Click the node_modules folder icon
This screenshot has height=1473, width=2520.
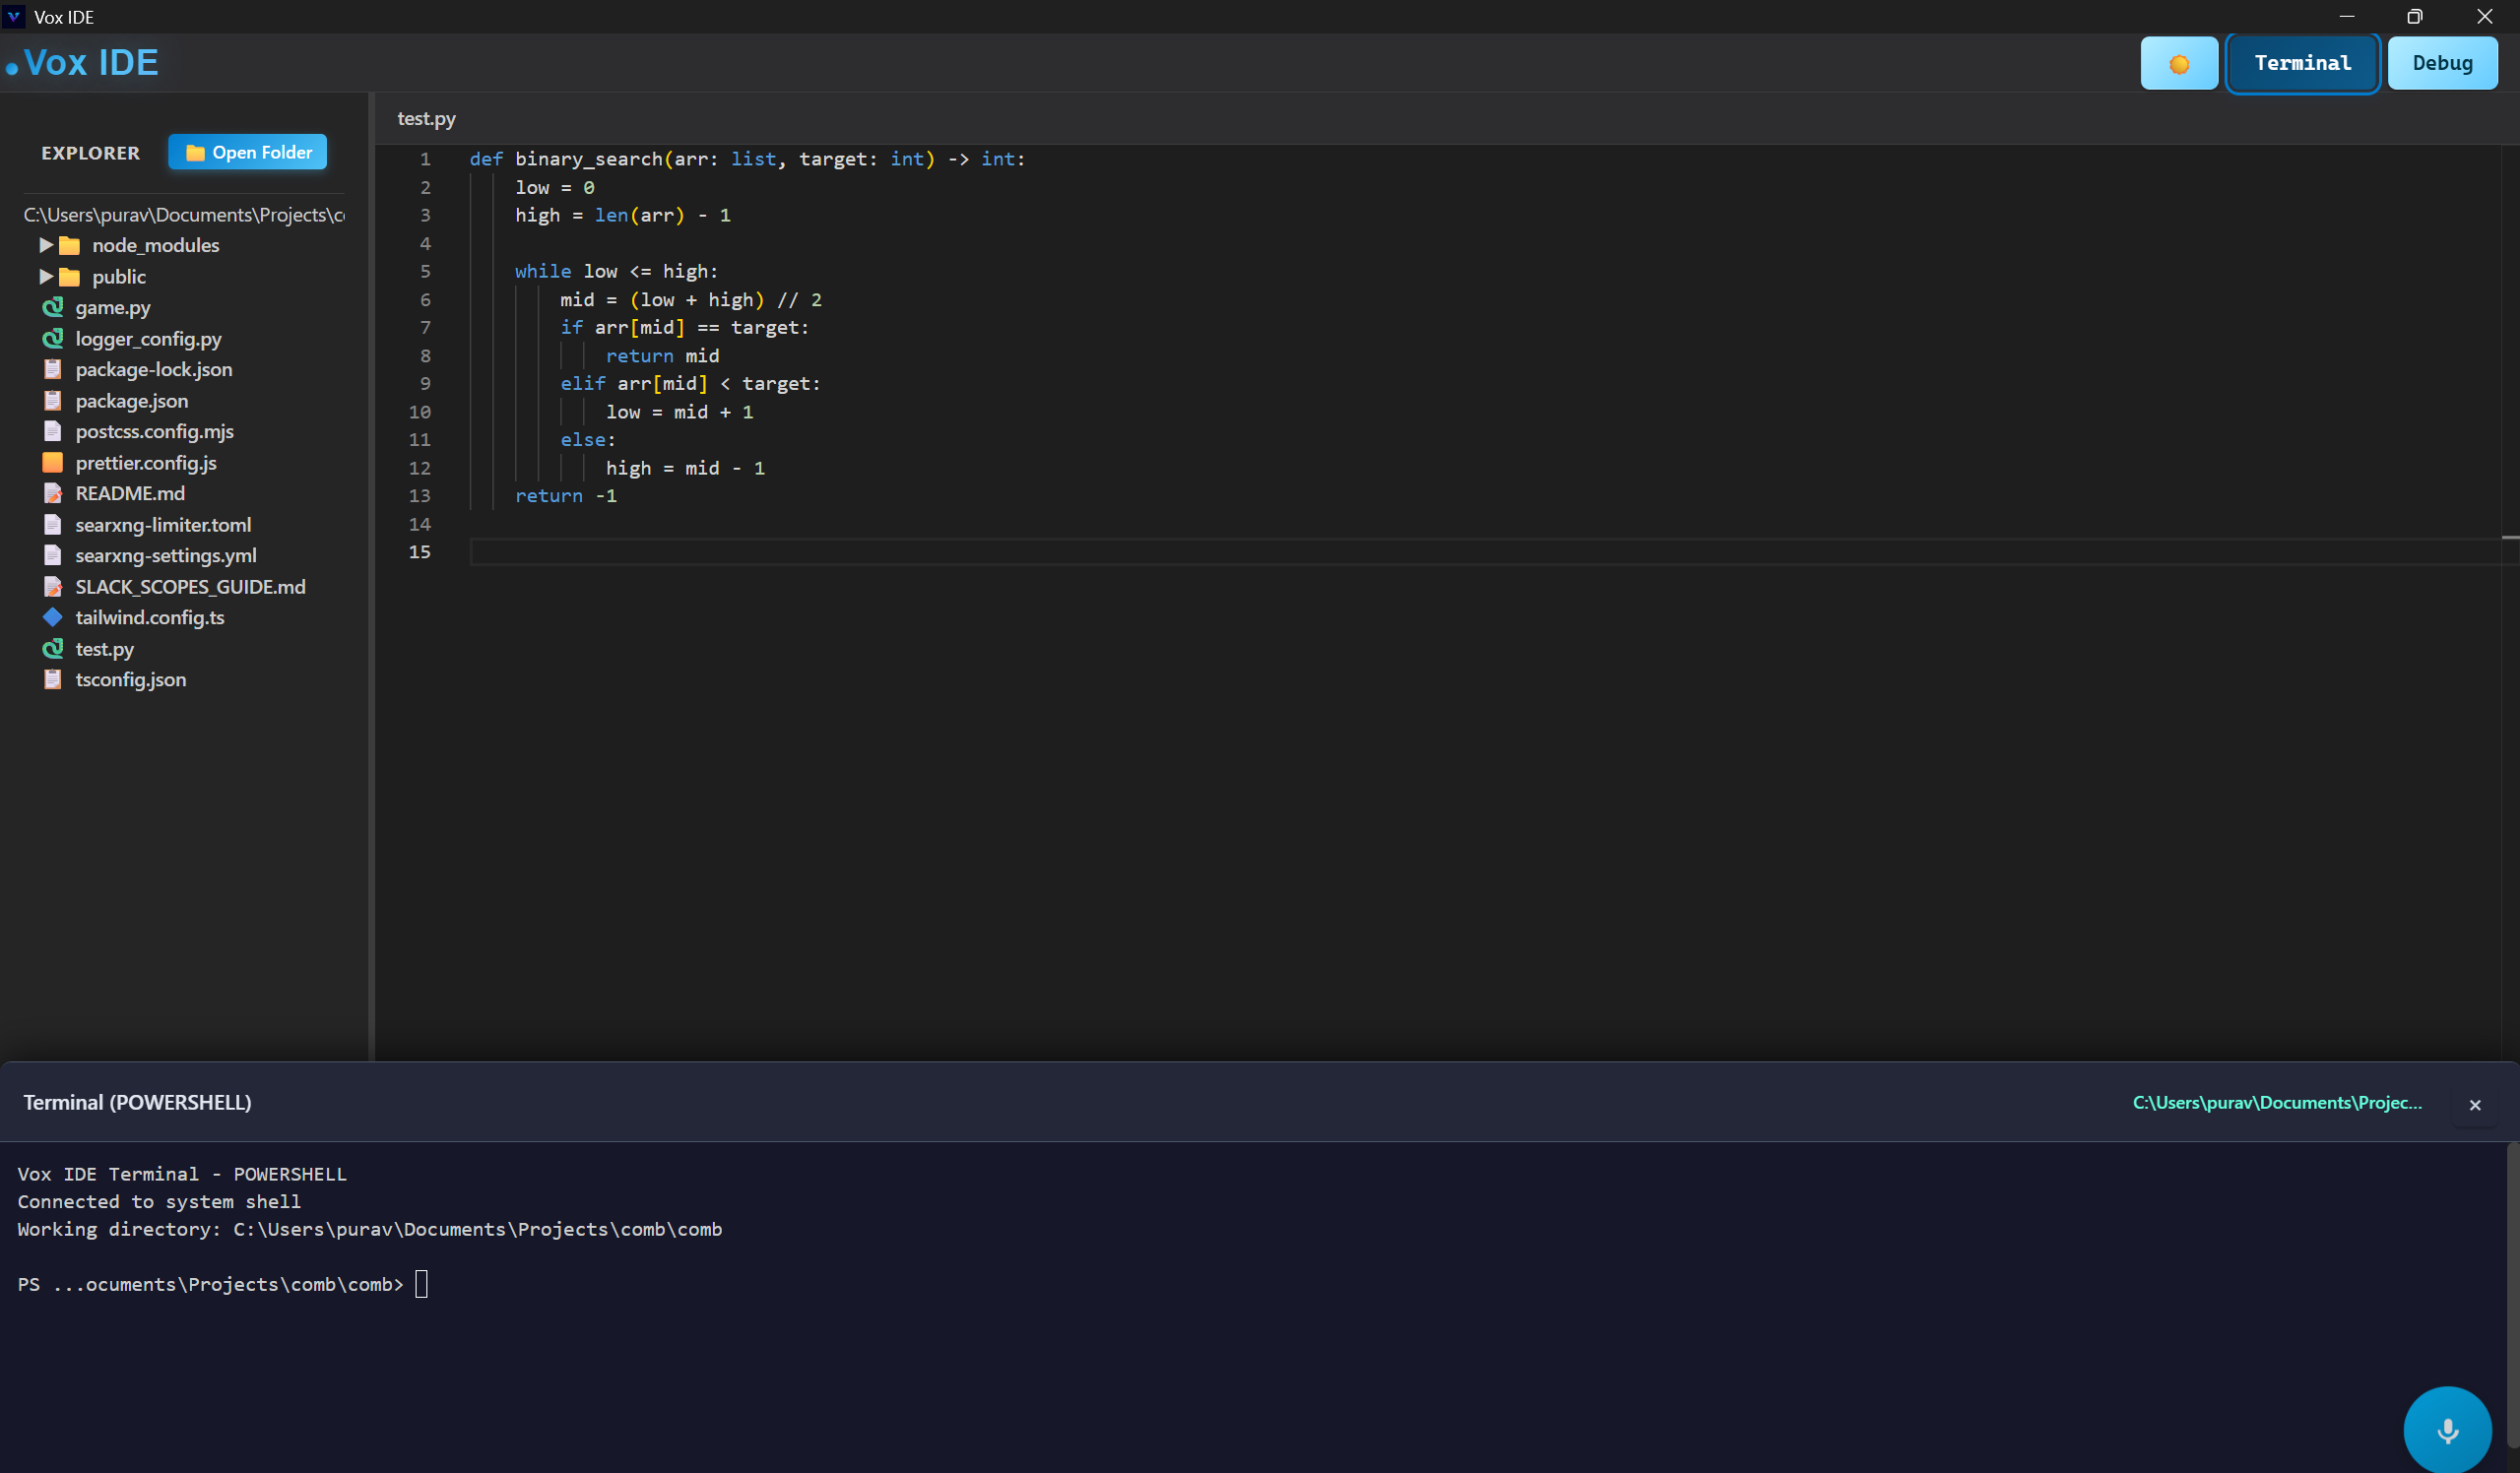coord(69,246)
